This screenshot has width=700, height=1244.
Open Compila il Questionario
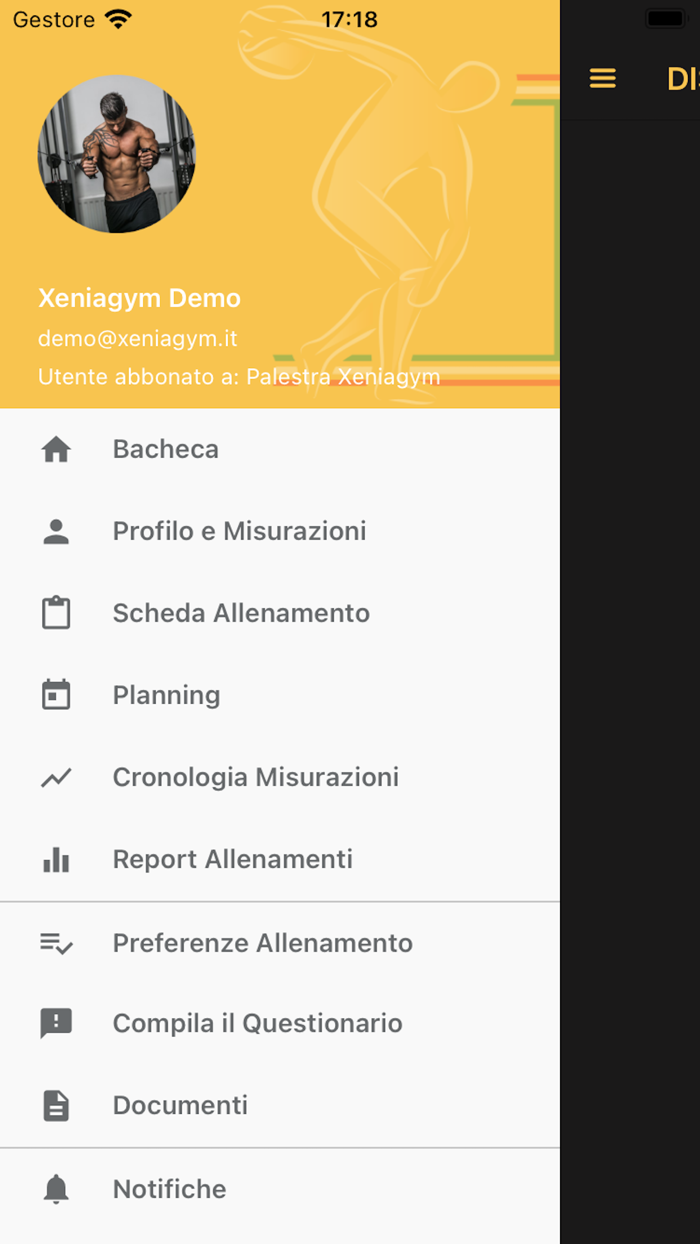click(x=257, y=1024)
